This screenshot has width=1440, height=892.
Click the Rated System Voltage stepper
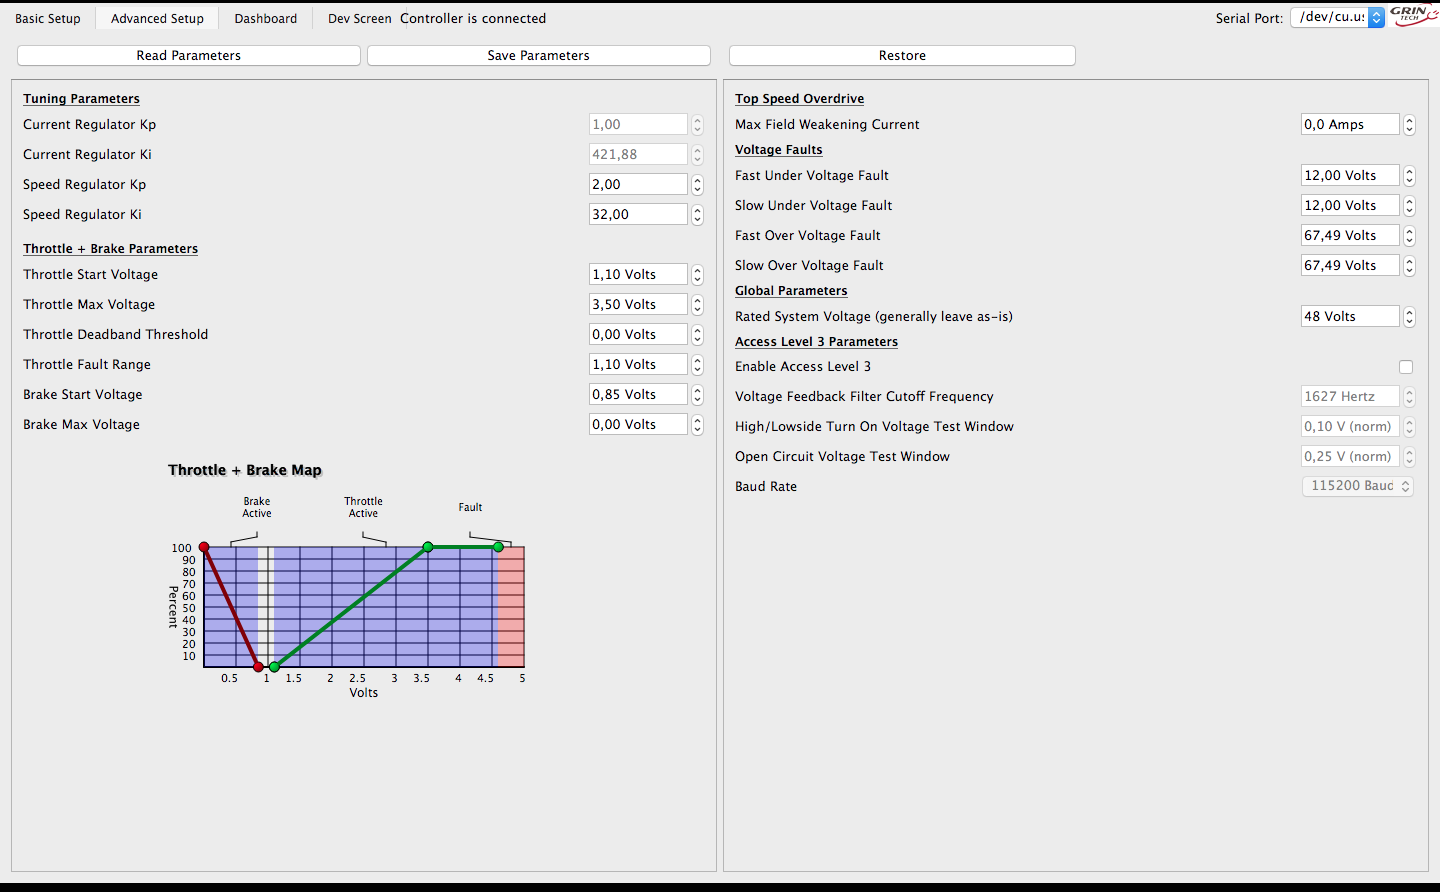(x=1409, y=317)
